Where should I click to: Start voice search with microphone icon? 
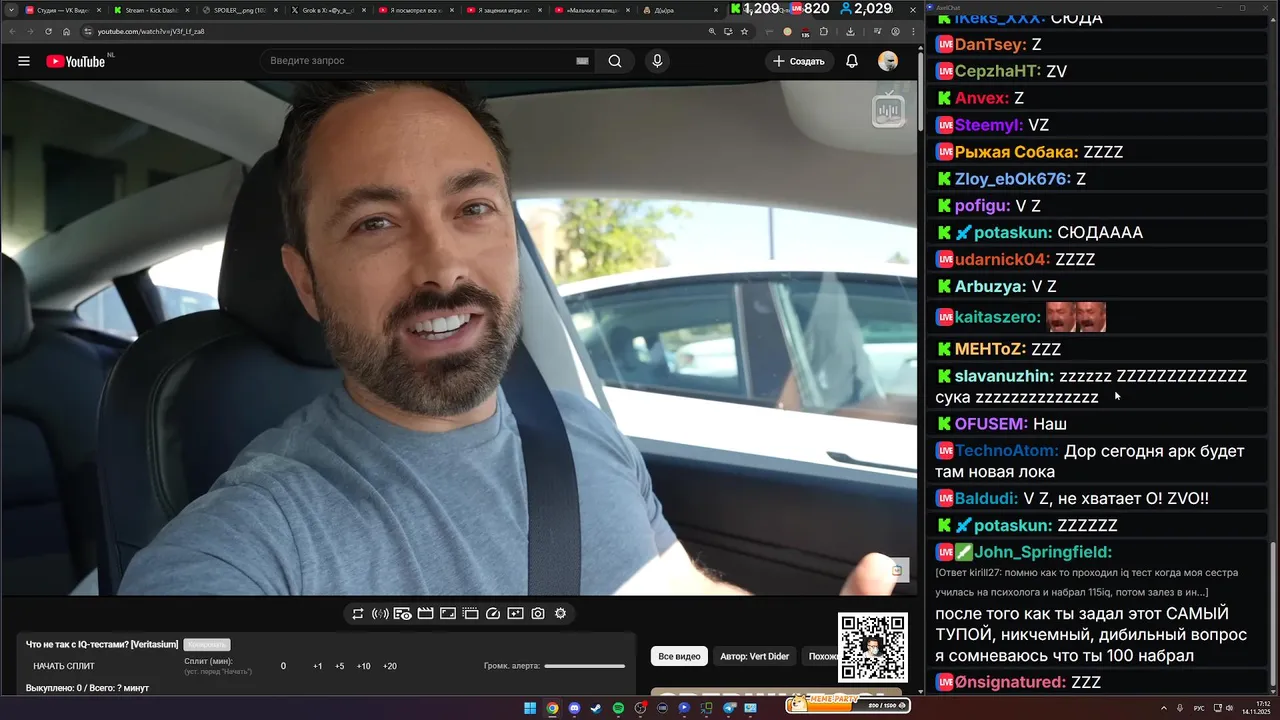click(657, 61)
